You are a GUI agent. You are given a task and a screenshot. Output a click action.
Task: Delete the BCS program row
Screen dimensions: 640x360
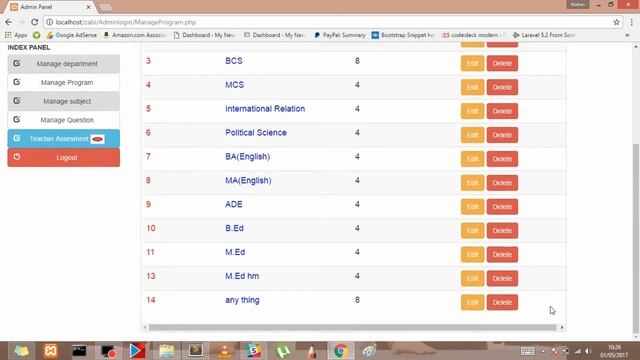502,63
